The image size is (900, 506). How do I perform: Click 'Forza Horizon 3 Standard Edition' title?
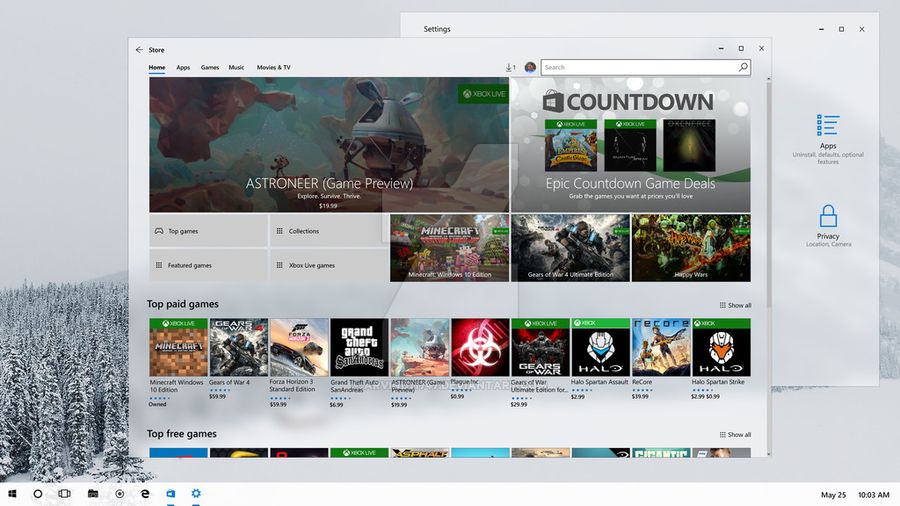[x=292, y=386]
